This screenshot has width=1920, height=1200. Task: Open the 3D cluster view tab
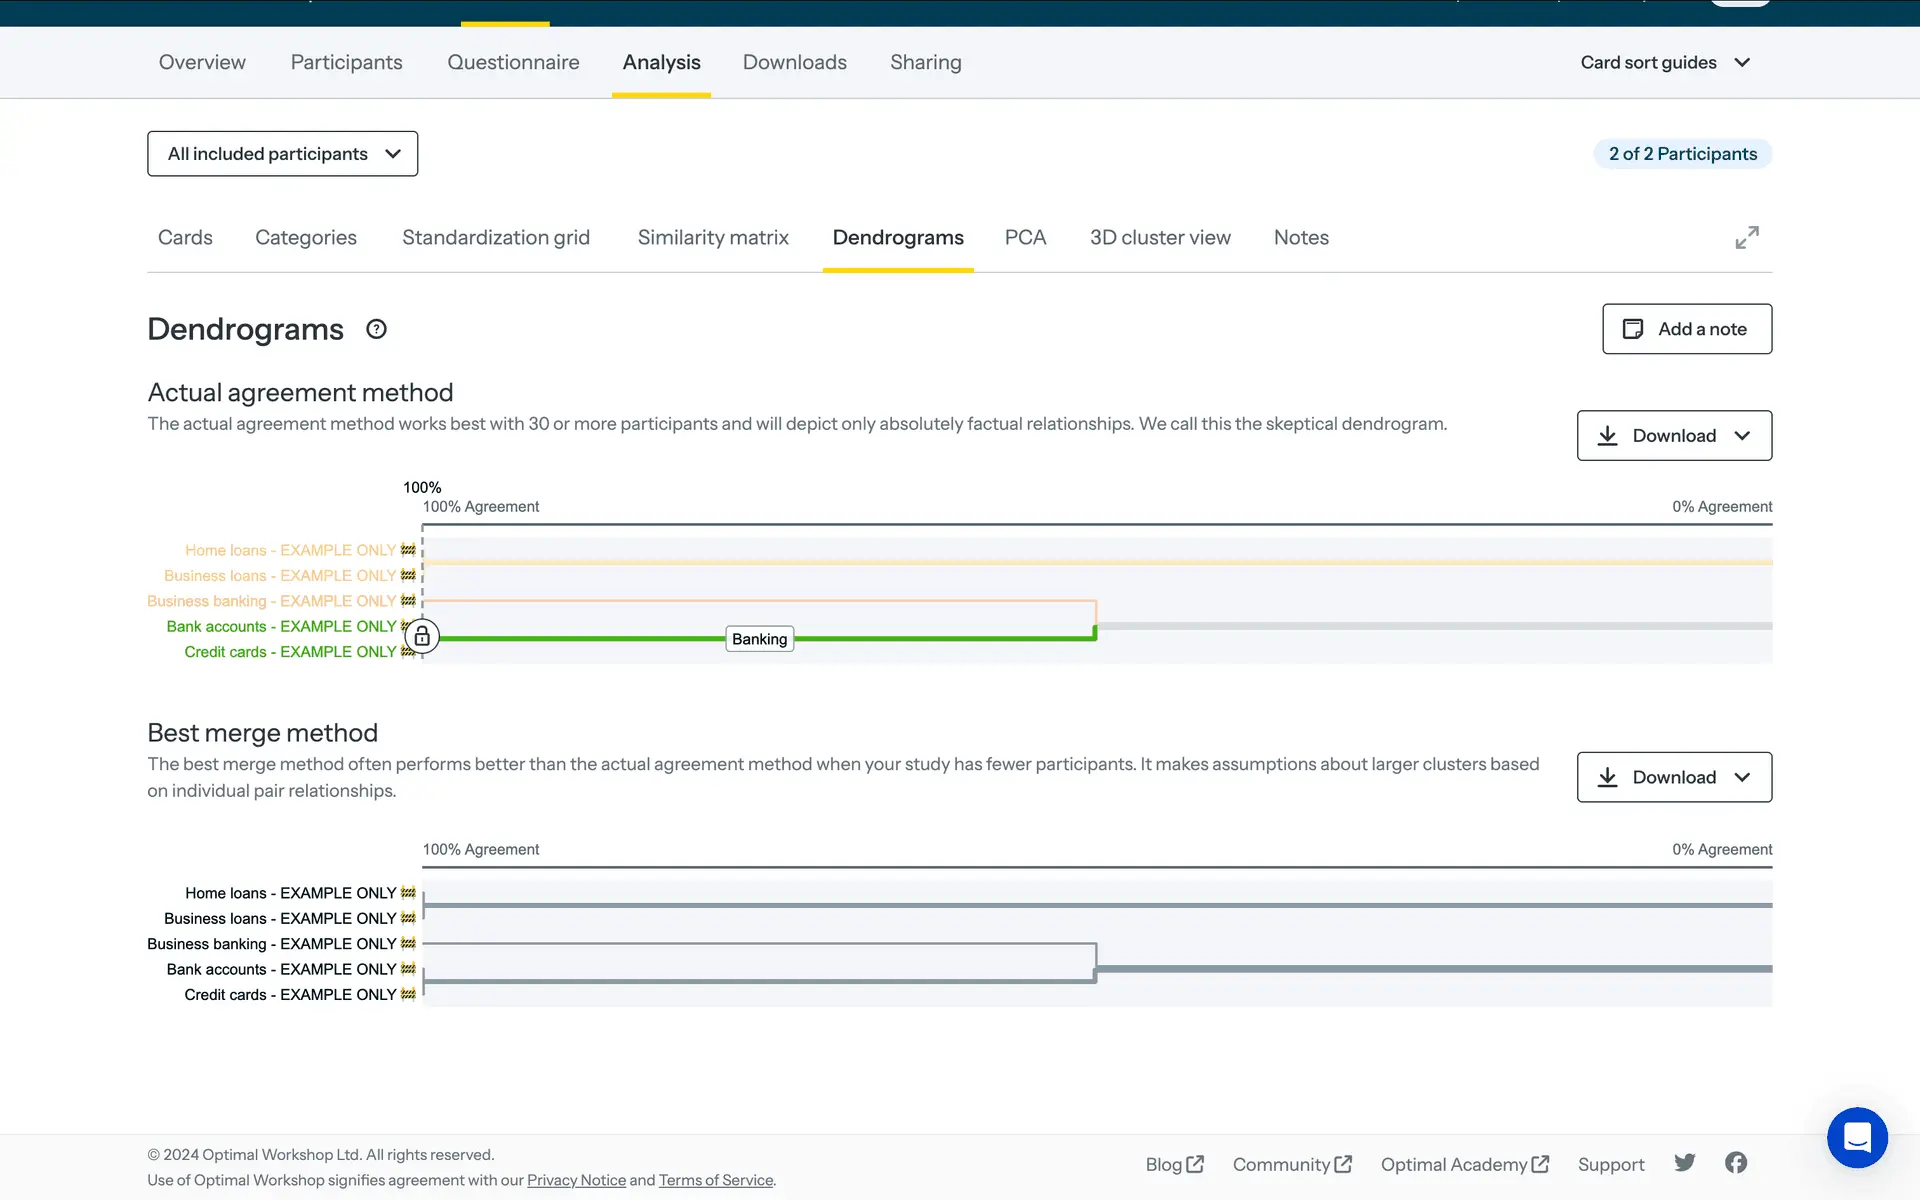pos(1160,238)
